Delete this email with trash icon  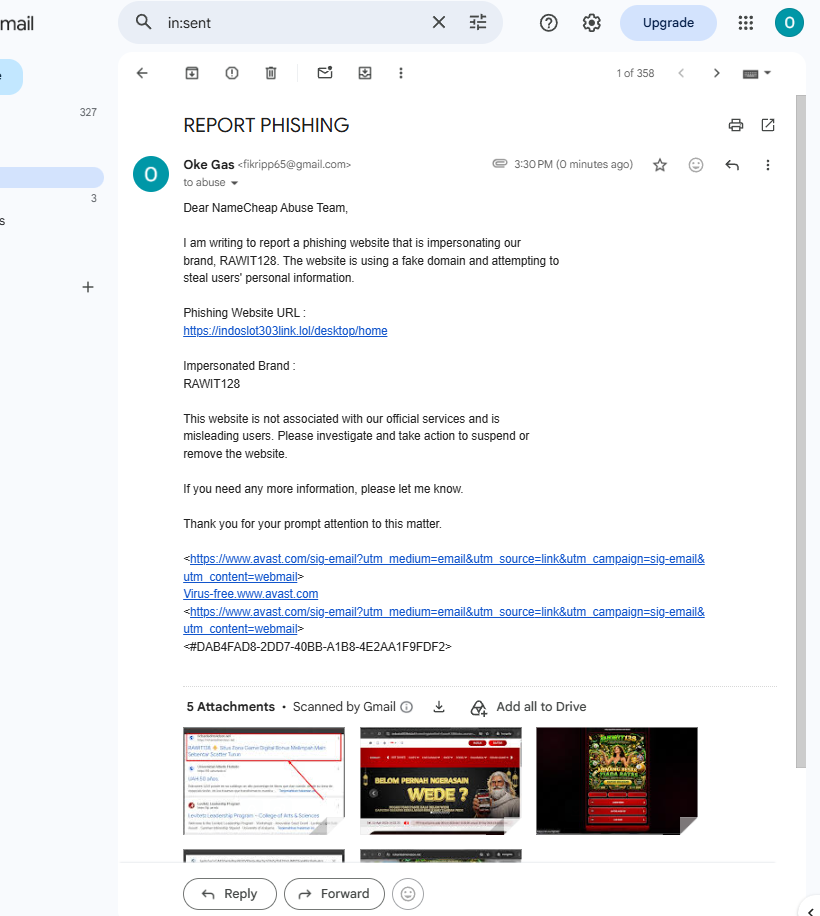pyautogui.click(x=271, y=73)
